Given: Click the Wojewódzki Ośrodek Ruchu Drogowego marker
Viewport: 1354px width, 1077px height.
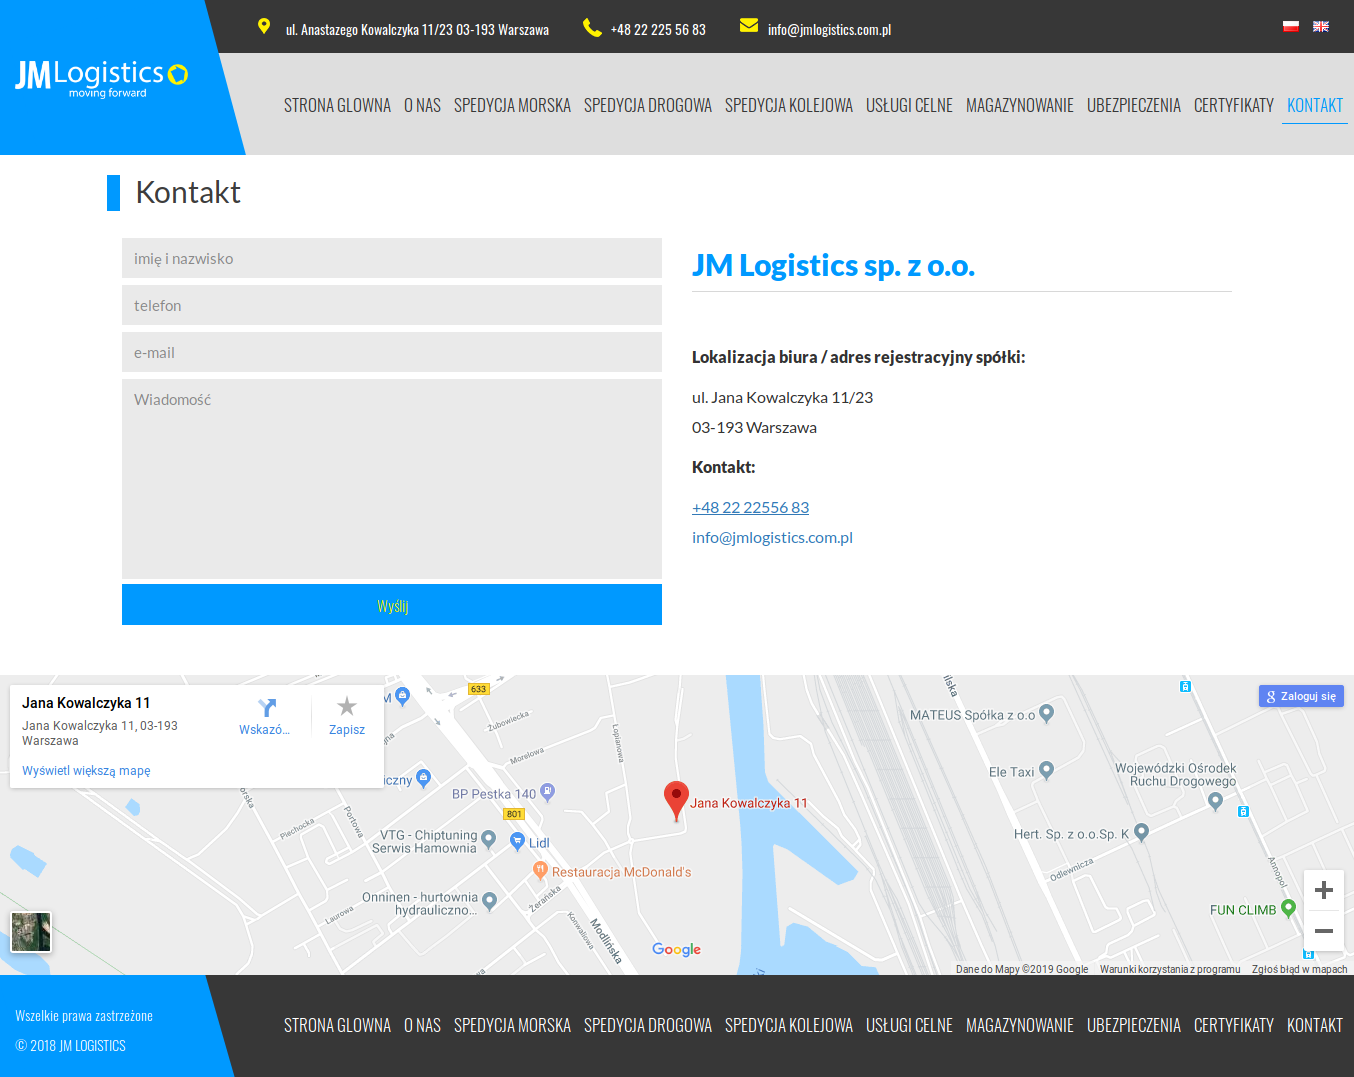Looking at the screenshot, I should tap(1215, 801).
